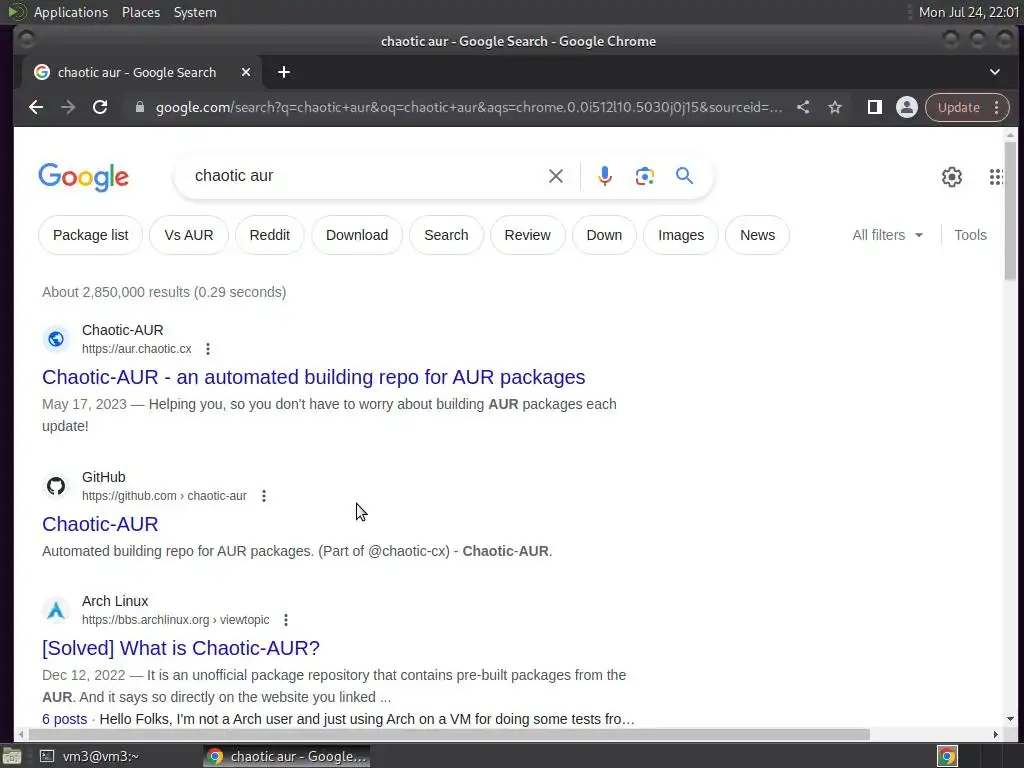Toggle the Chrome side panel
The width and height of the screenshot is (1024, 768).
[874, 107]
